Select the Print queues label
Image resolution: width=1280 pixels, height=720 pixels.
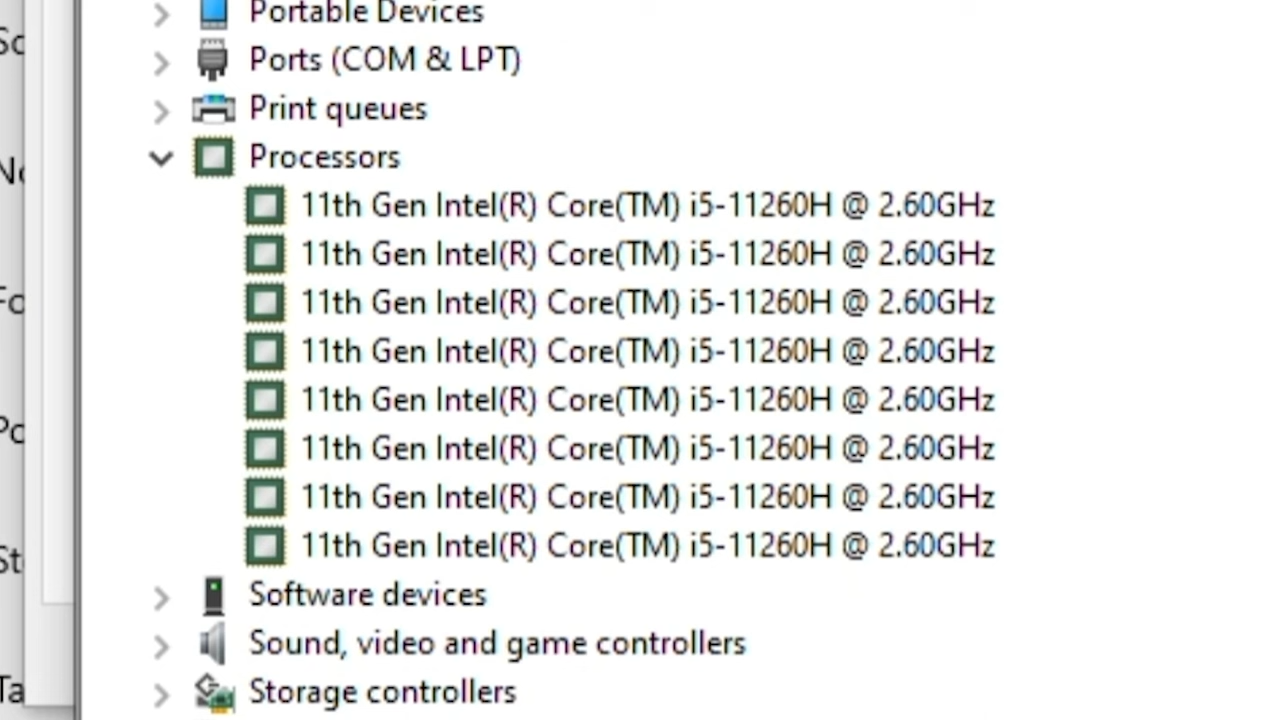(x=338, y=108)
